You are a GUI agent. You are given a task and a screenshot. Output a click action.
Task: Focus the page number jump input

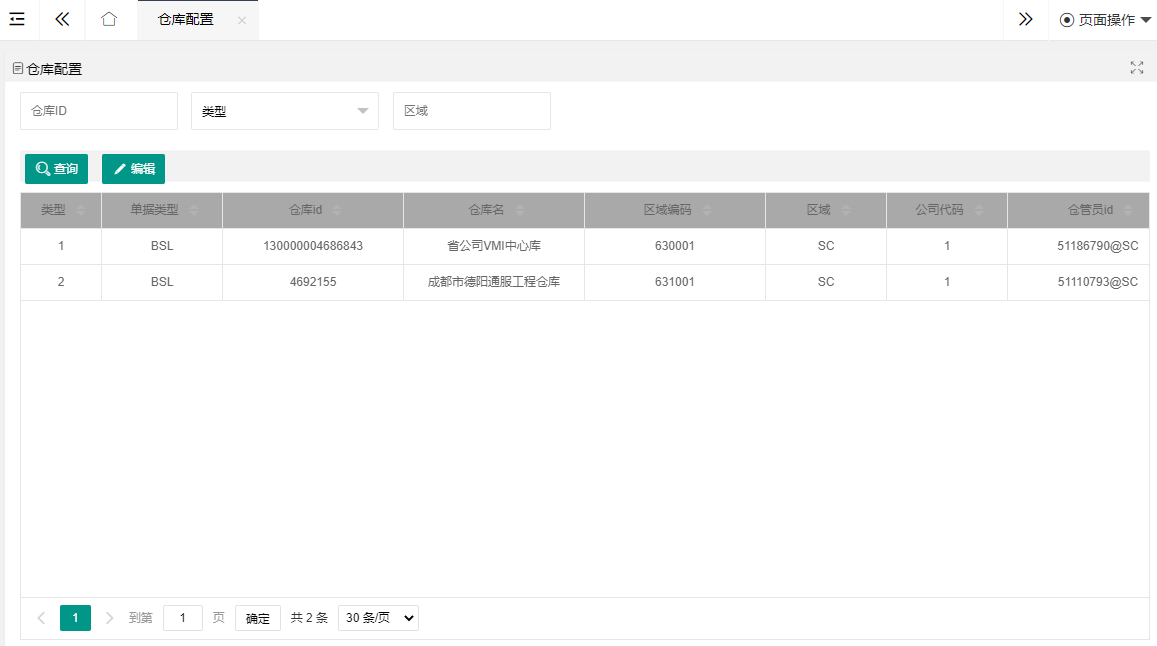tap(182, 618)
